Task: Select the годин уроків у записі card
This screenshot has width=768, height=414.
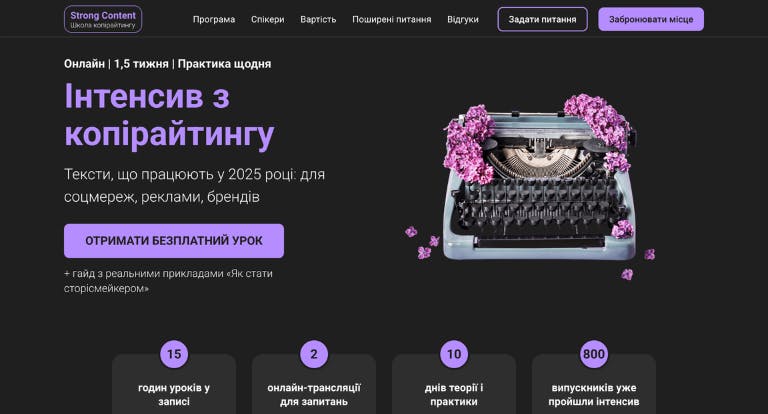Action: (x=174, y=385)
